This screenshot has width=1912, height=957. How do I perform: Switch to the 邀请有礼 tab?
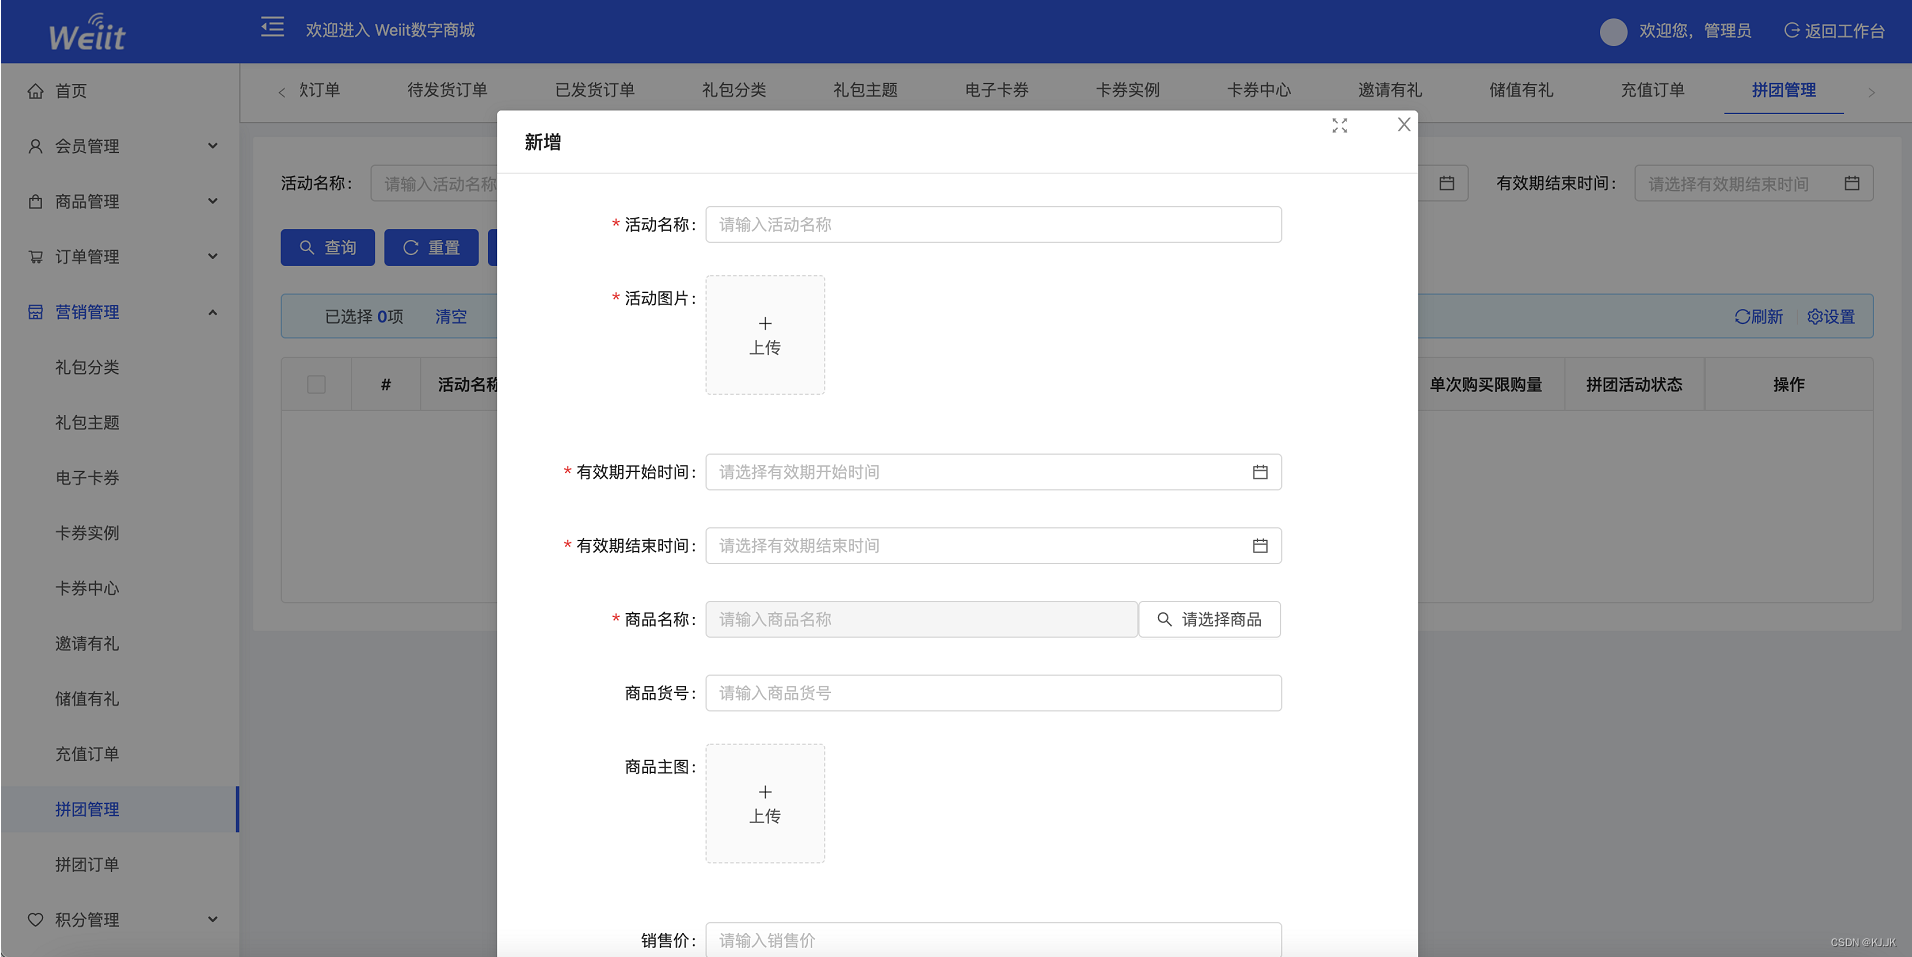click(1390, 90)
